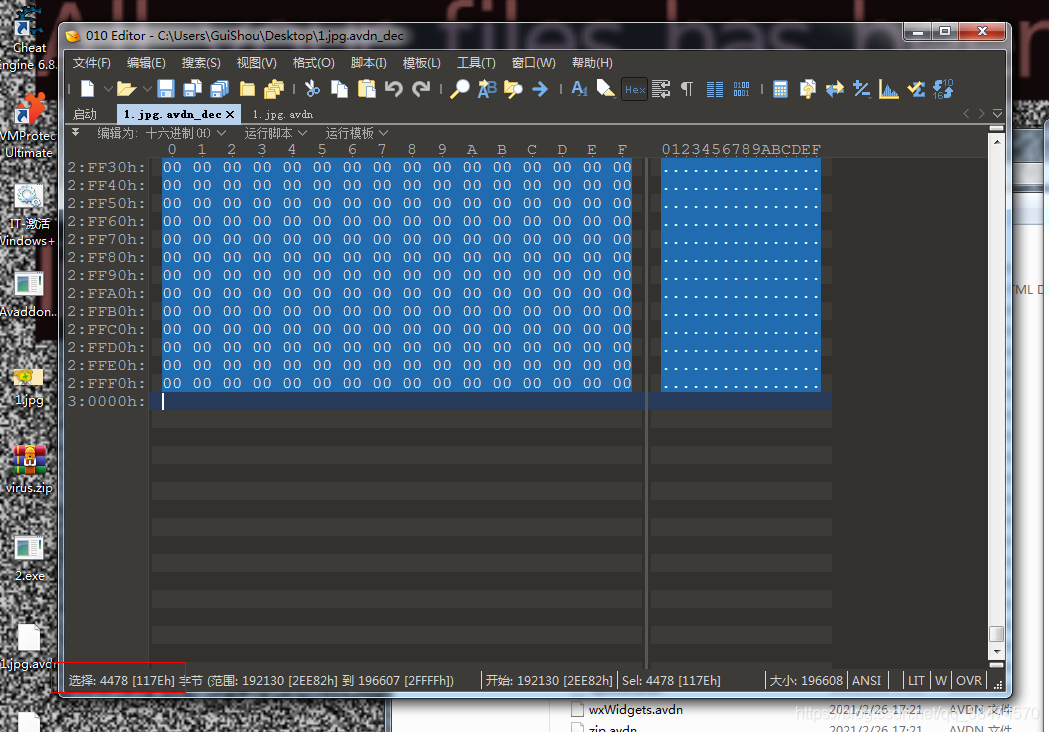Open Find in Files icon
Viewport: 1049px width, 732px height.
(x=513, y=88)
